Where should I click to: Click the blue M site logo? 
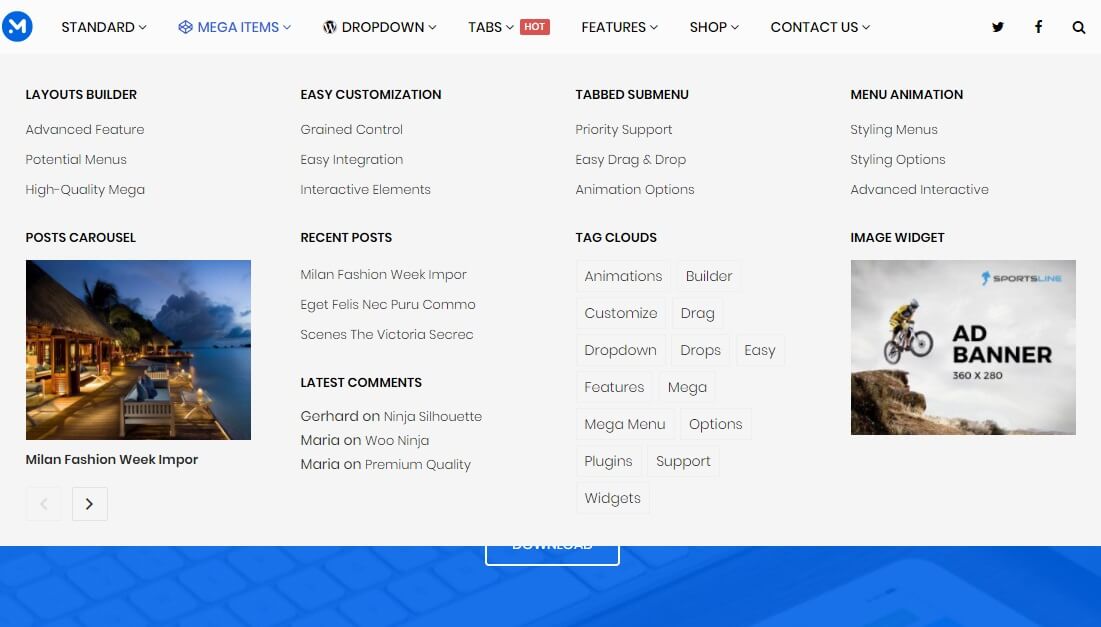[18, 27]
